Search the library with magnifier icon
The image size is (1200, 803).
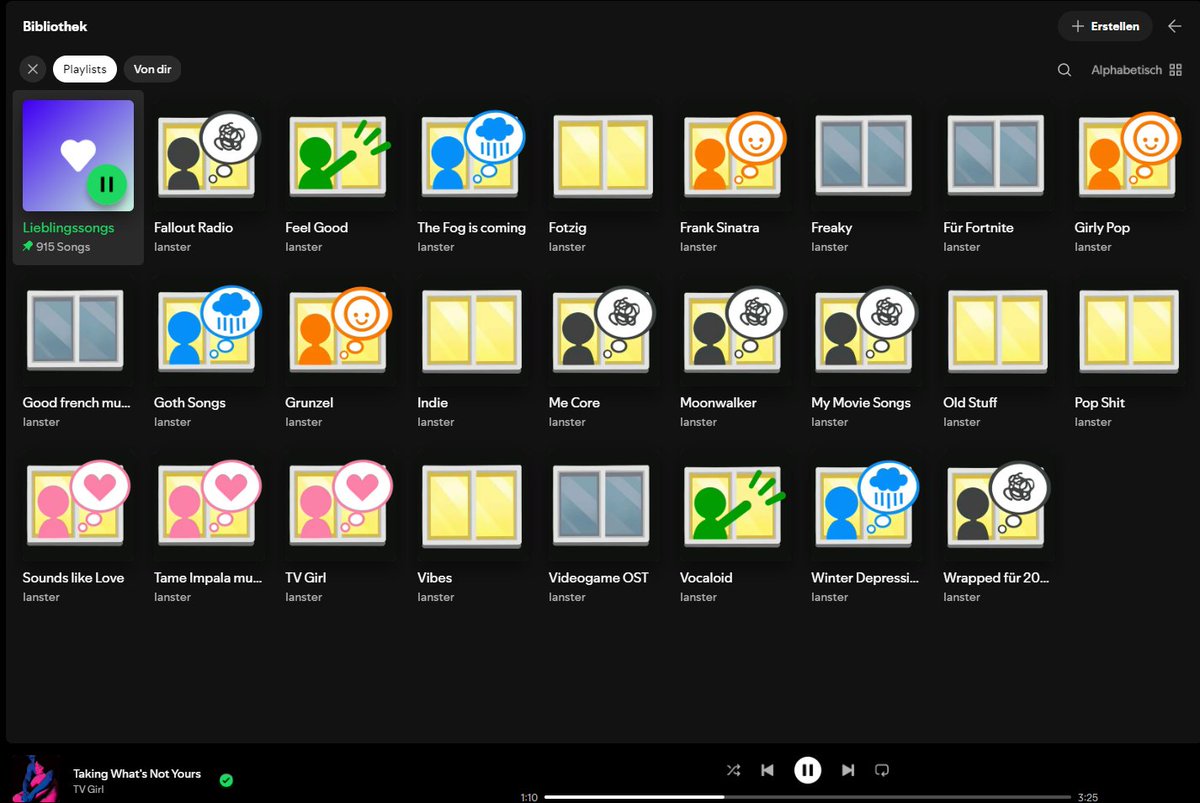1065,70
